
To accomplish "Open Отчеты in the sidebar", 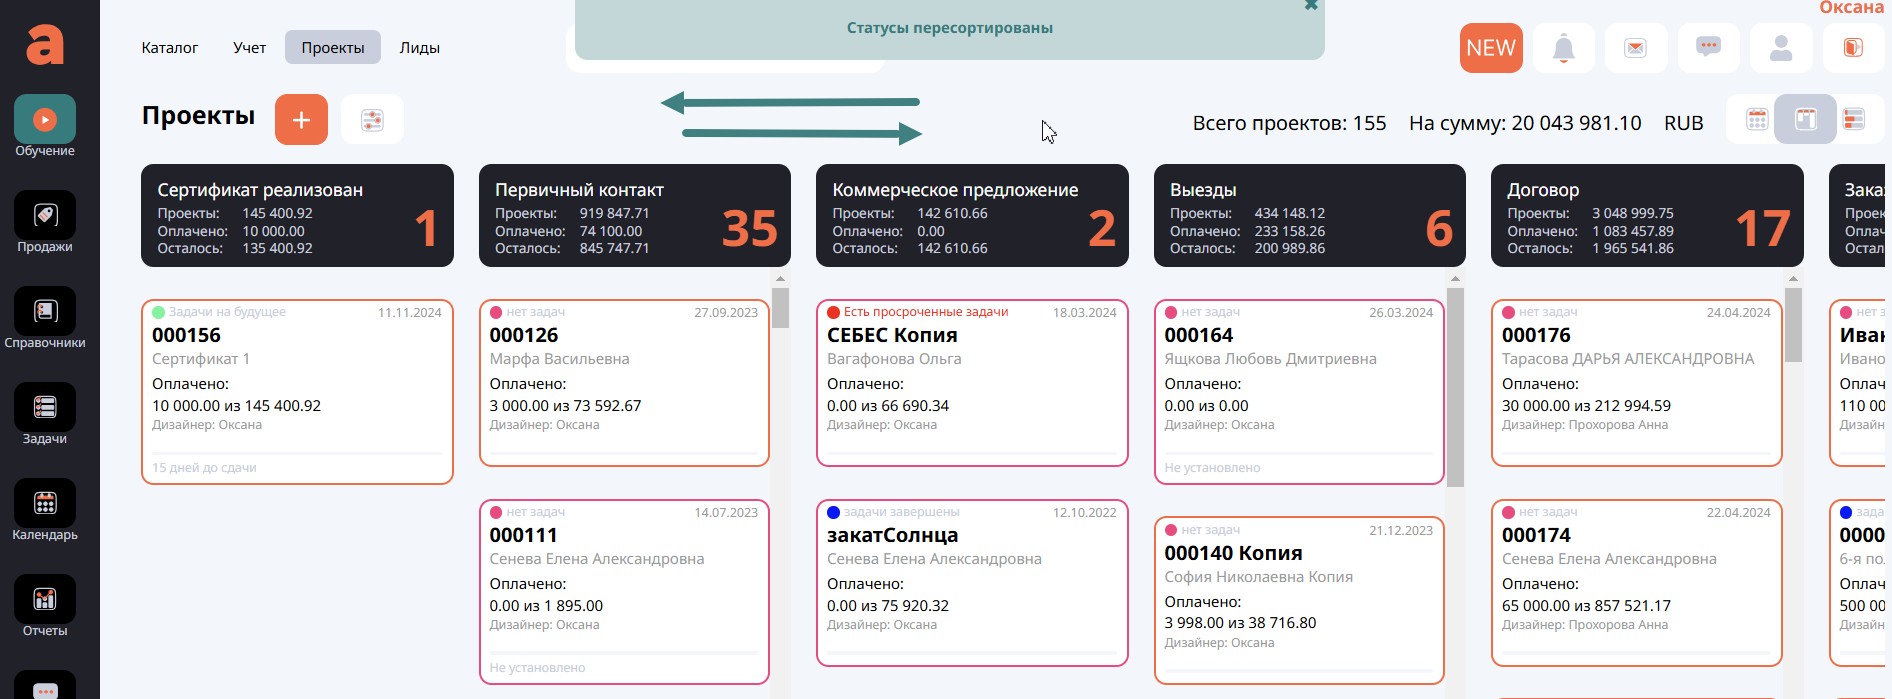I will [x=45, y=607].
